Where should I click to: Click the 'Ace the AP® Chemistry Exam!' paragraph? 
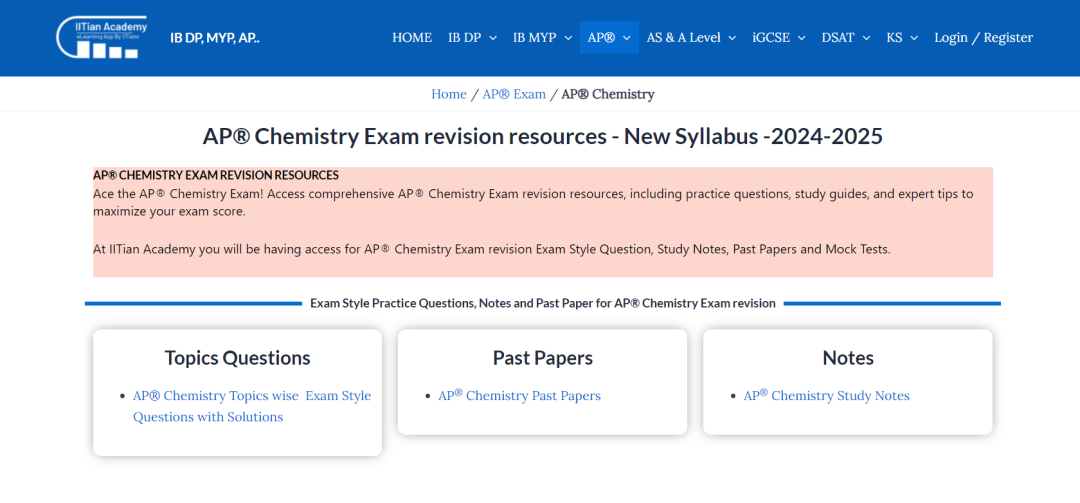point(533,203)
